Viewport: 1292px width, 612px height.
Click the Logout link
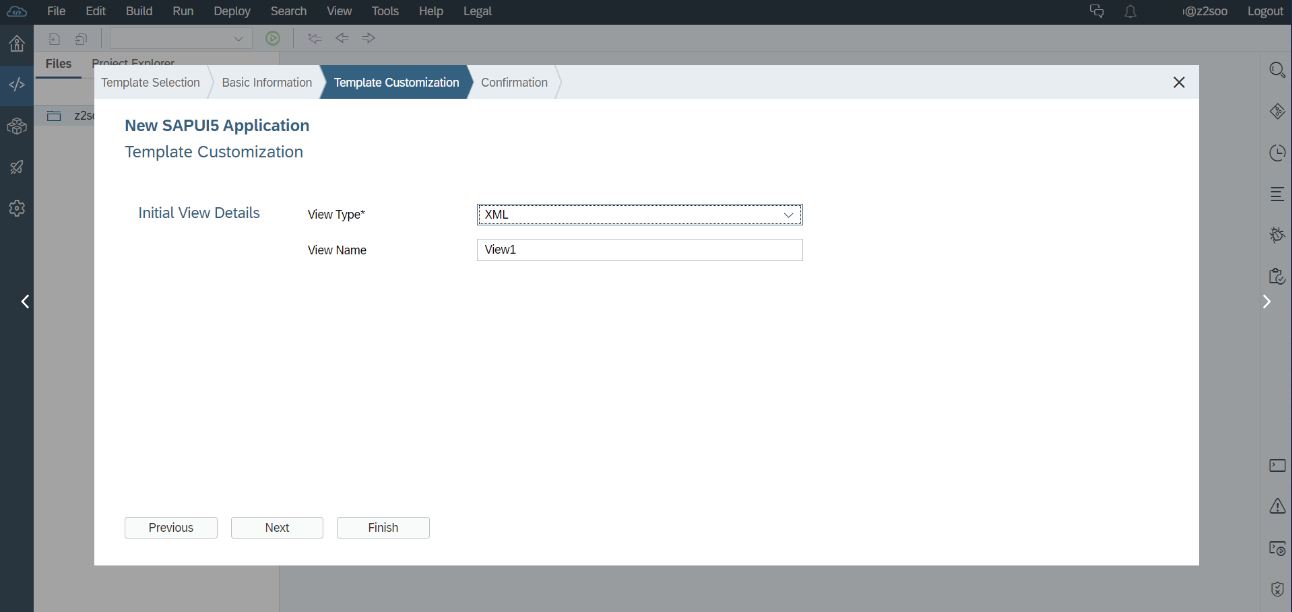[x=1265, y=11]
